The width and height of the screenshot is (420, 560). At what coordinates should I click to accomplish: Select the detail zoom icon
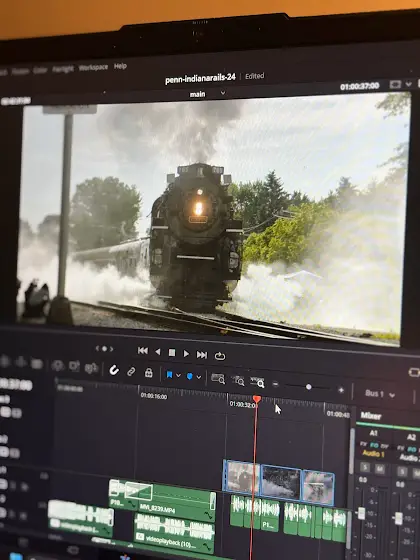tap(238, 380)
